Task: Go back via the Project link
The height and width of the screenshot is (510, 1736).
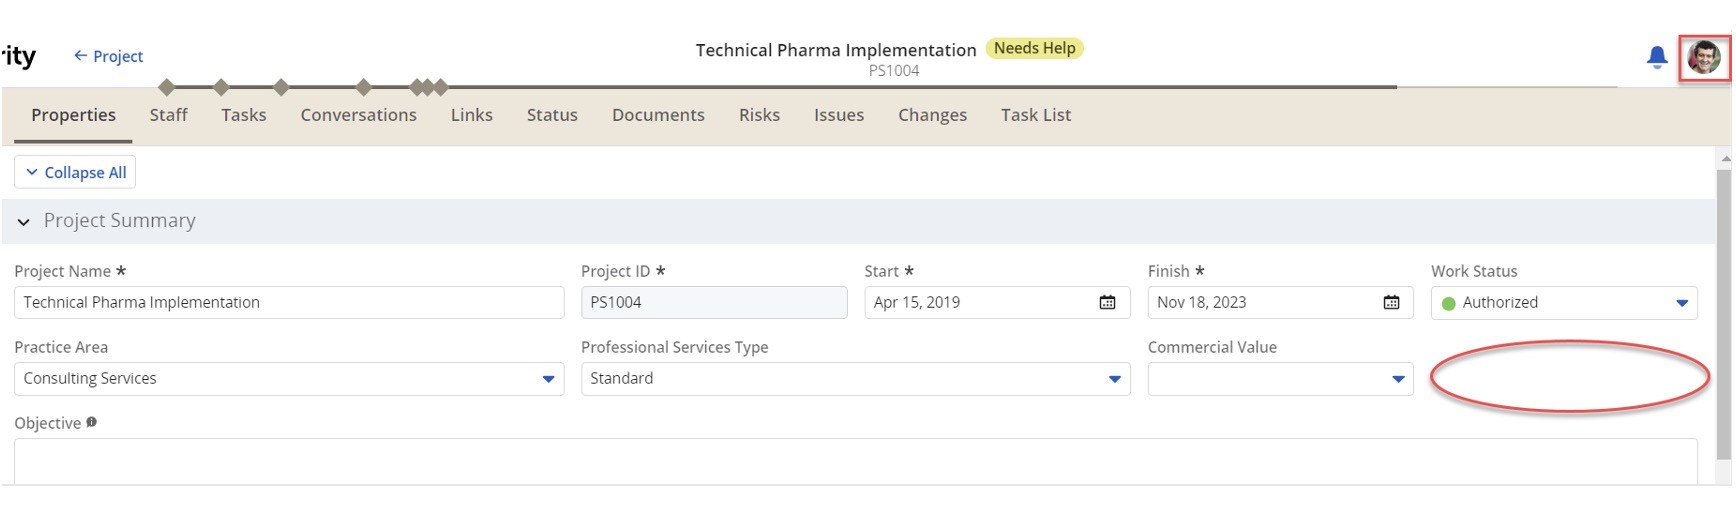Action: [108, 56]
